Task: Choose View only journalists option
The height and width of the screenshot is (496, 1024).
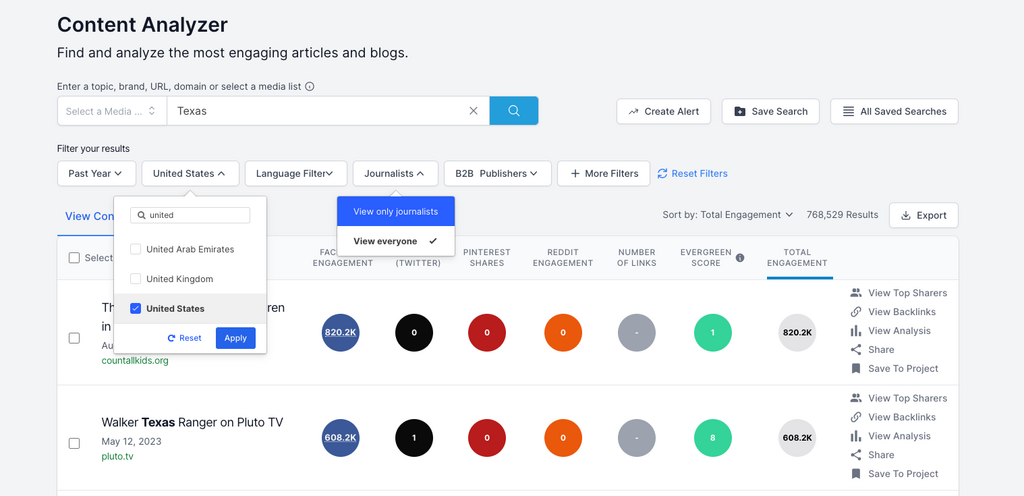Action: pyautogui.click(x=396, y=212)
